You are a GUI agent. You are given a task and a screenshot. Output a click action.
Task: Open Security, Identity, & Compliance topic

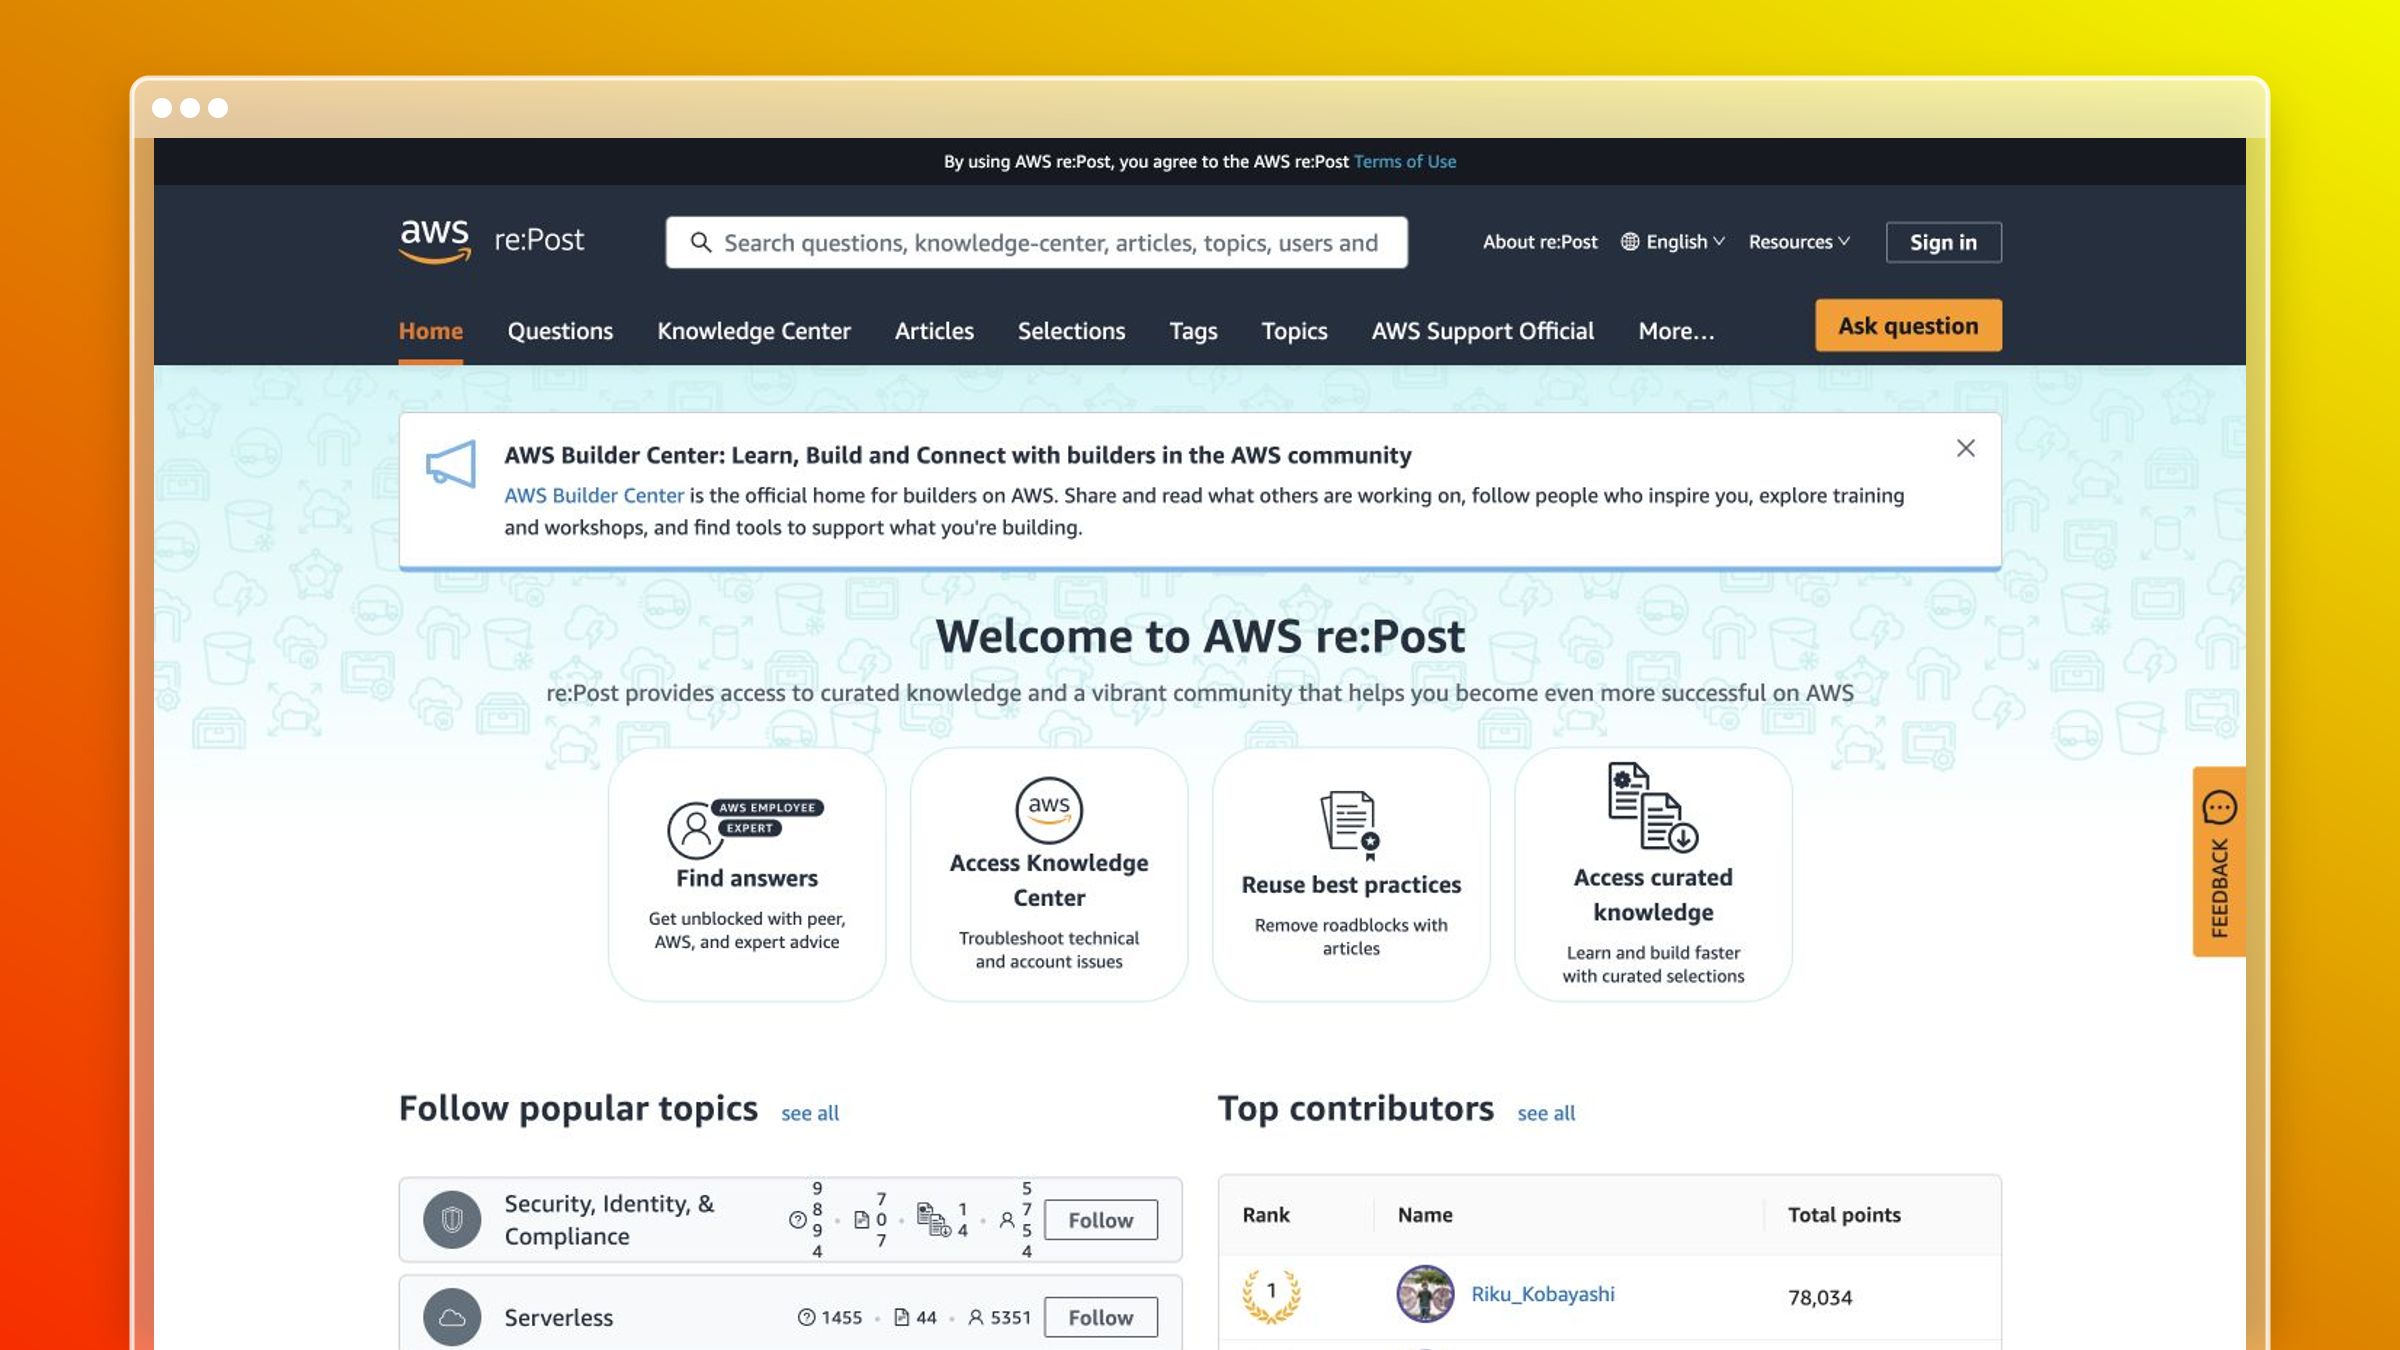click(x=609, y=1219)
